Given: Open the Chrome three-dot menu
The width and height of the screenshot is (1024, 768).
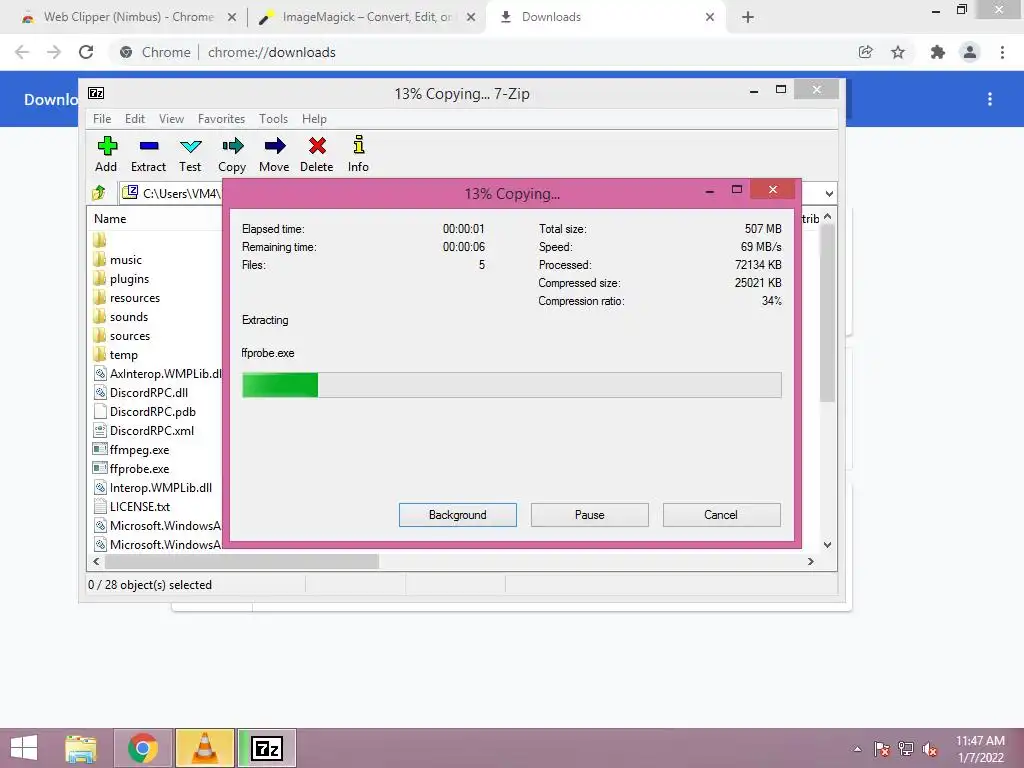Looking at the screenshot, I should [x=1002, y=52].
